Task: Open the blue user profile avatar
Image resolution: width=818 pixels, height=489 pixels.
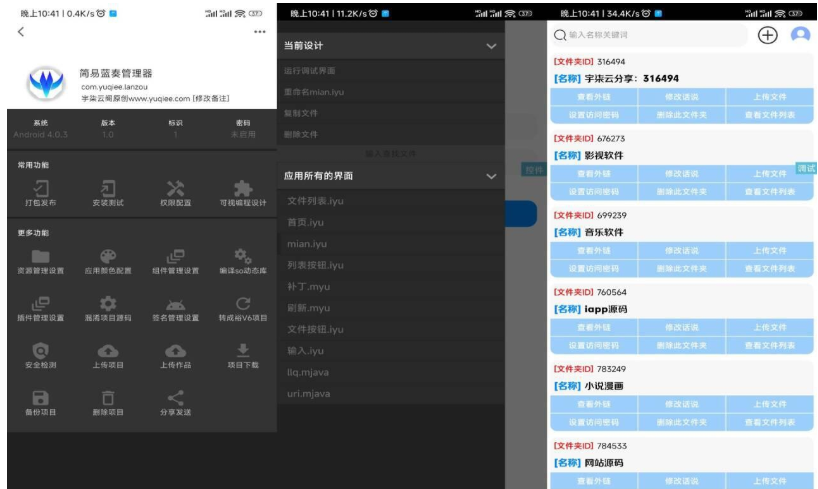Action: [800, 35]
